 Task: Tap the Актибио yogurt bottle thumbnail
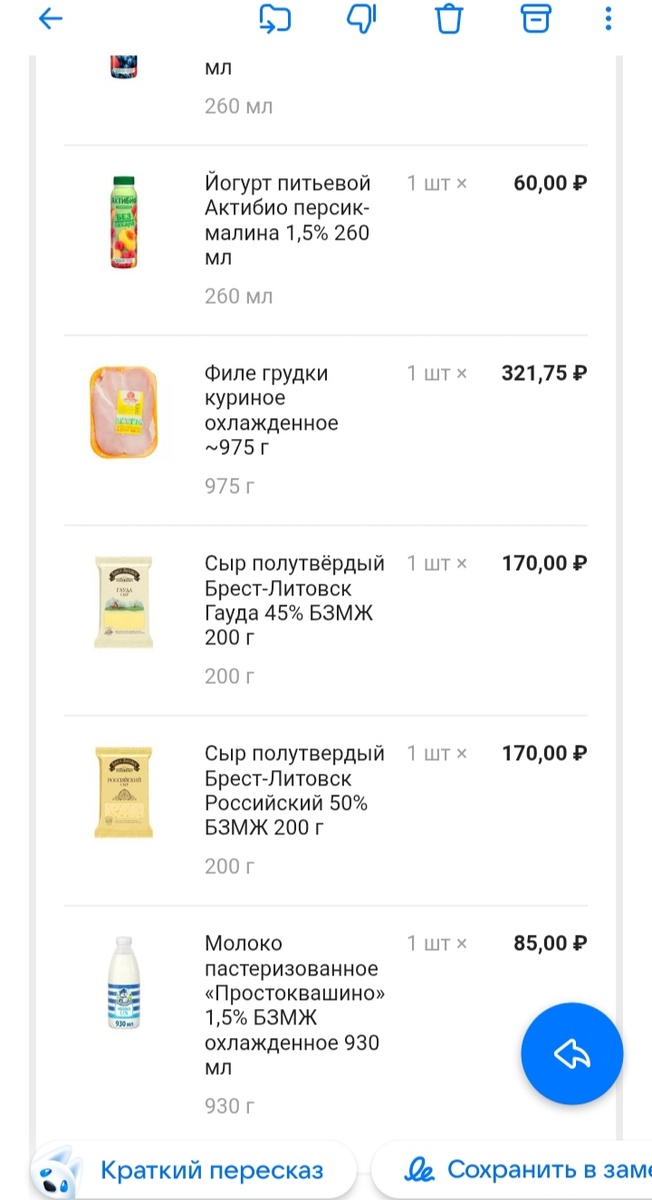coord(123,222)
